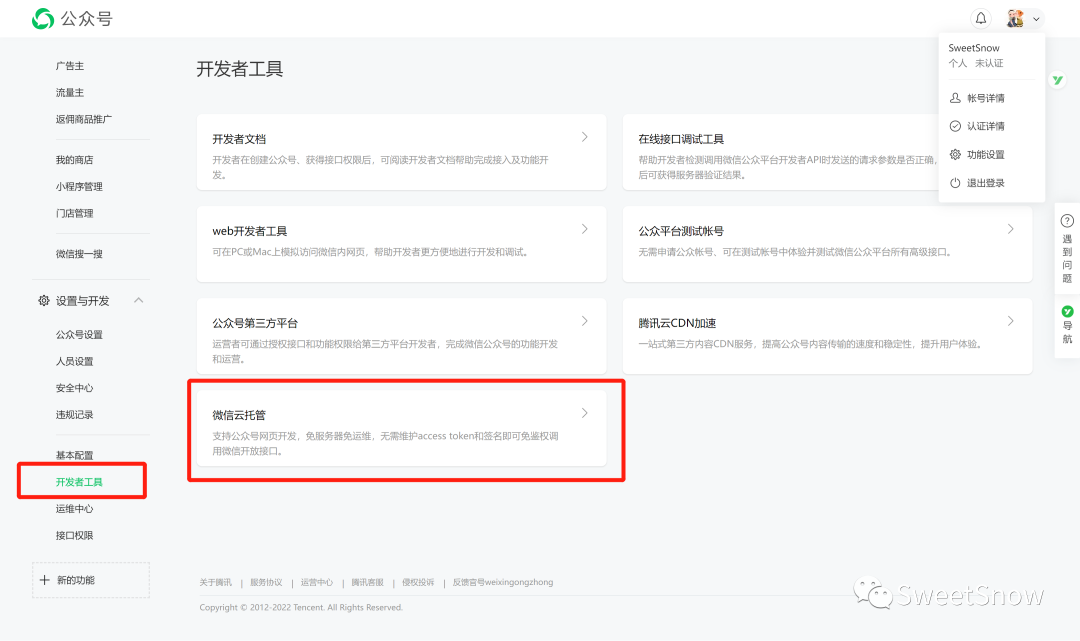The width and height of the screenshot is (1080, 641).
Task: Open the 微信云托管 card title
Action: (239, 415)
